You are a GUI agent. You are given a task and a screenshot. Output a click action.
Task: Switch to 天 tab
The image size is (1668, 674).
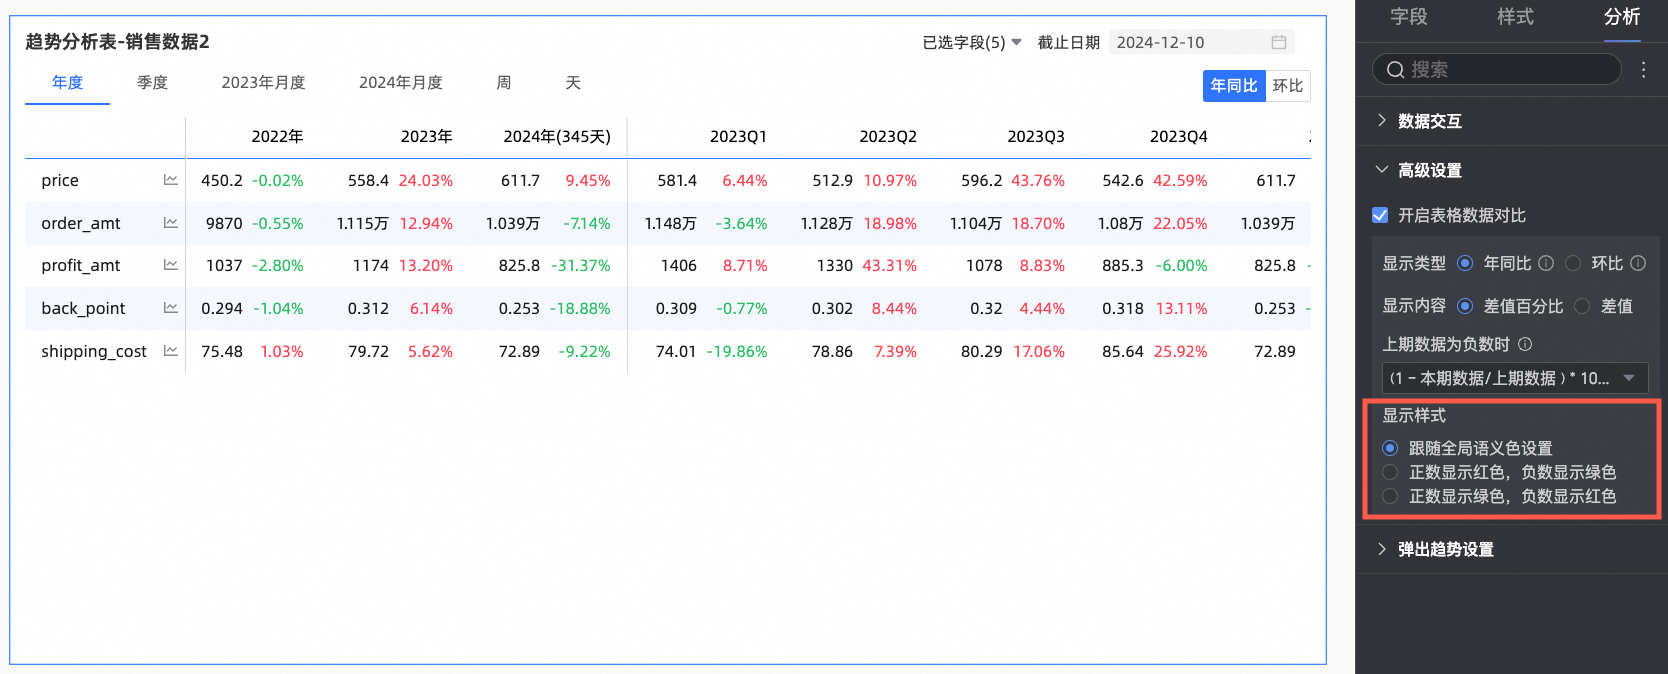coord(573,83)
